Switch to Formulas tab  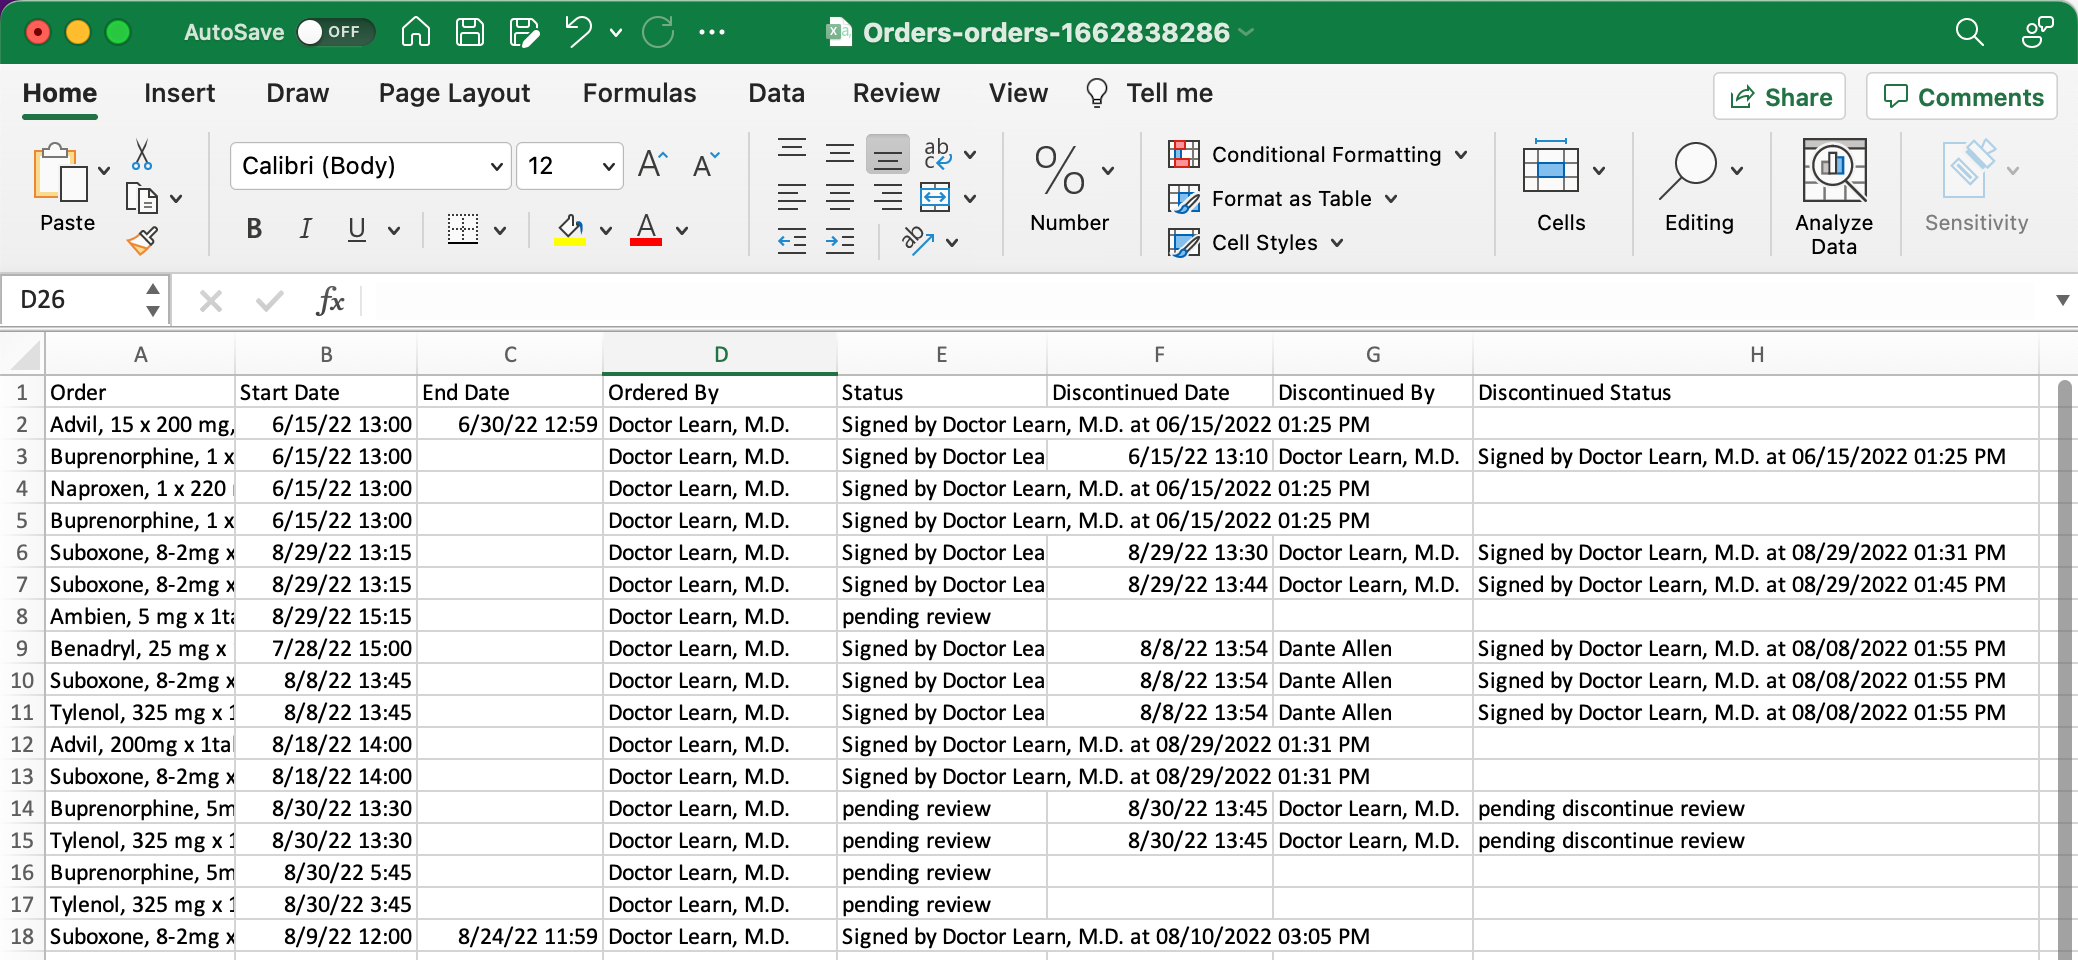coord(639,93)
